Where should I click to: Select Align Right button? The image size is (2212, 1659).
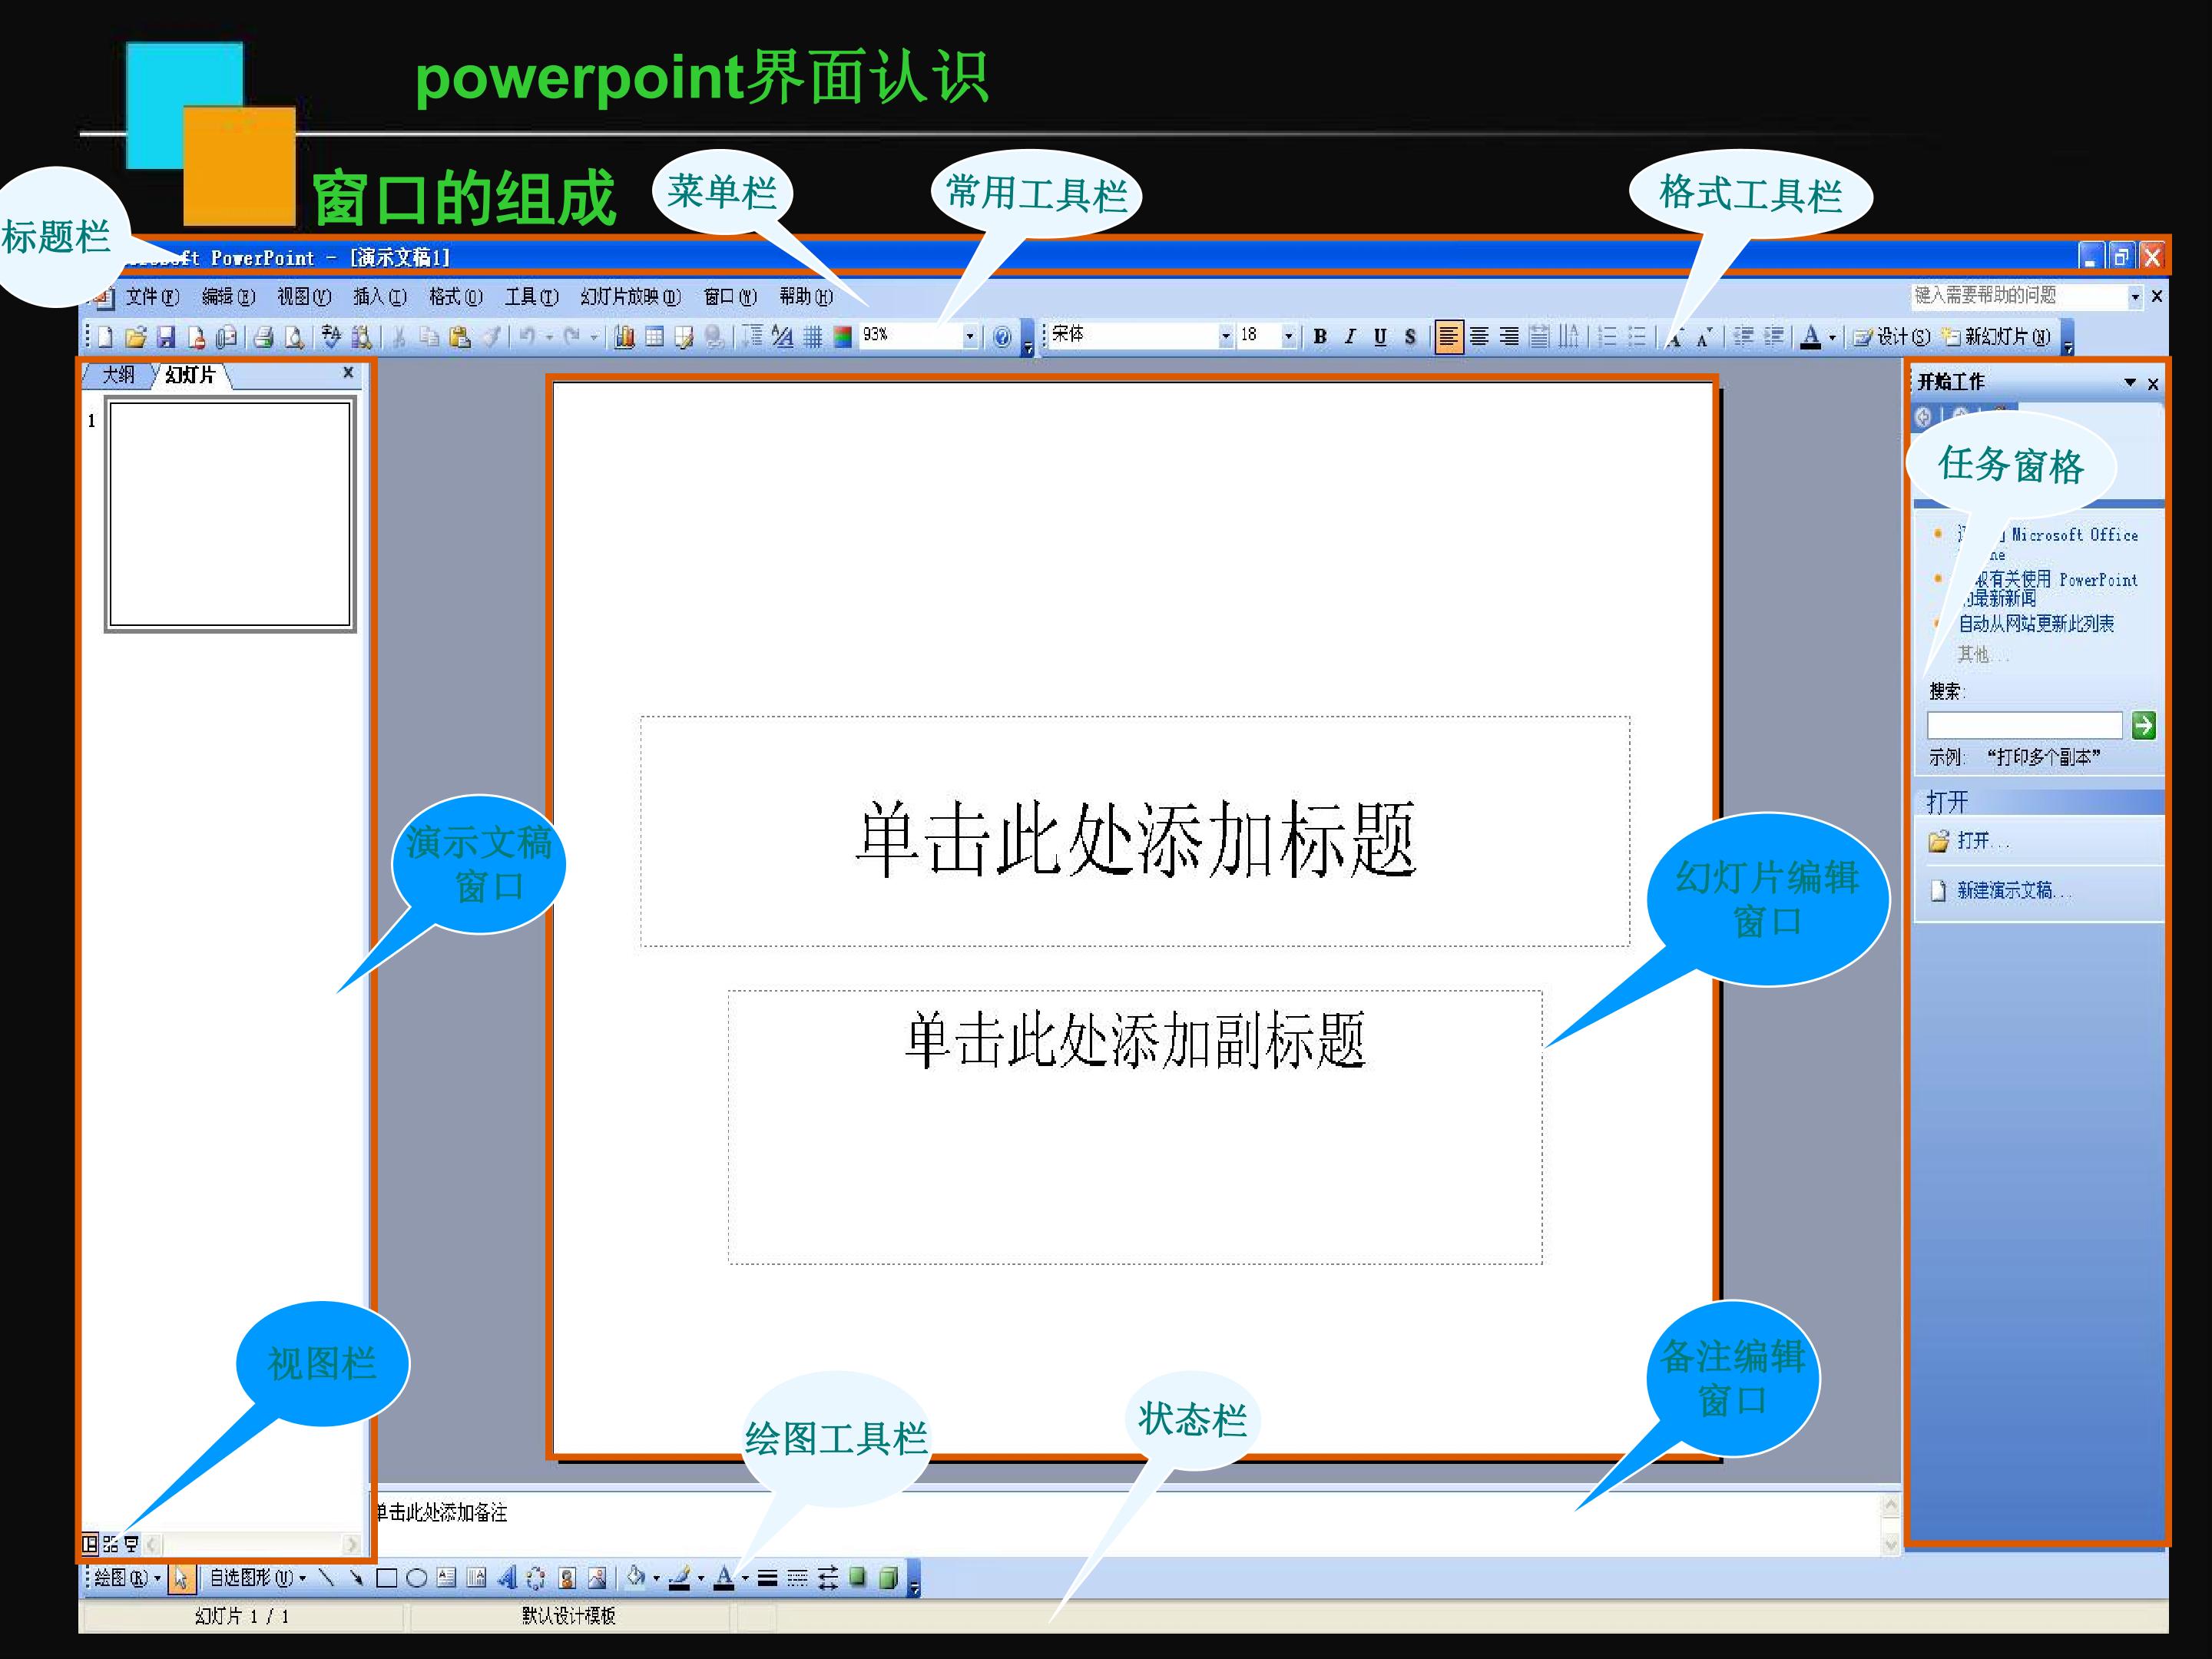pos(1509,337)
